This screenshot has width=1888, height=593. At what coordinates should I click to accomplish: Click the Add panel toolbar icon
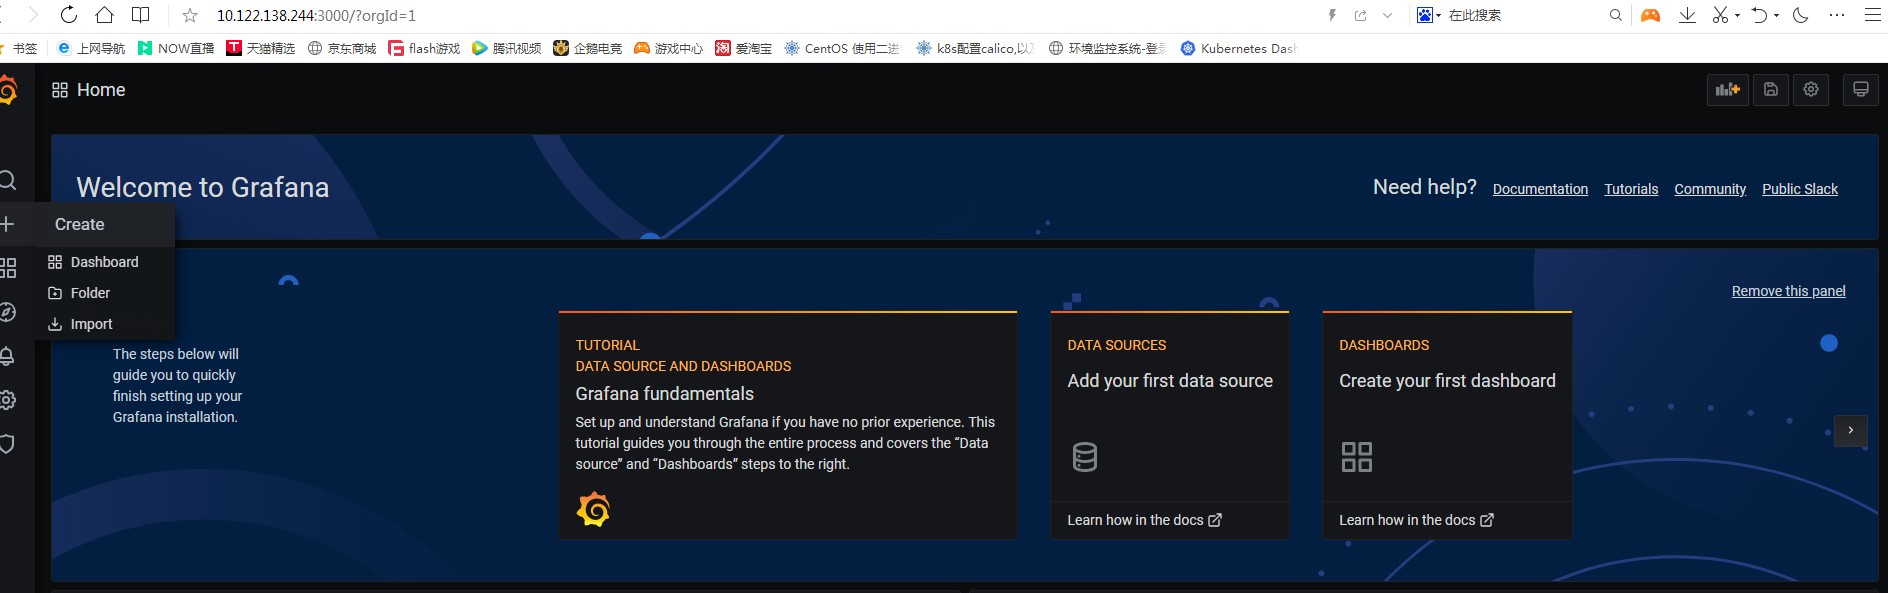(1728, 90)
